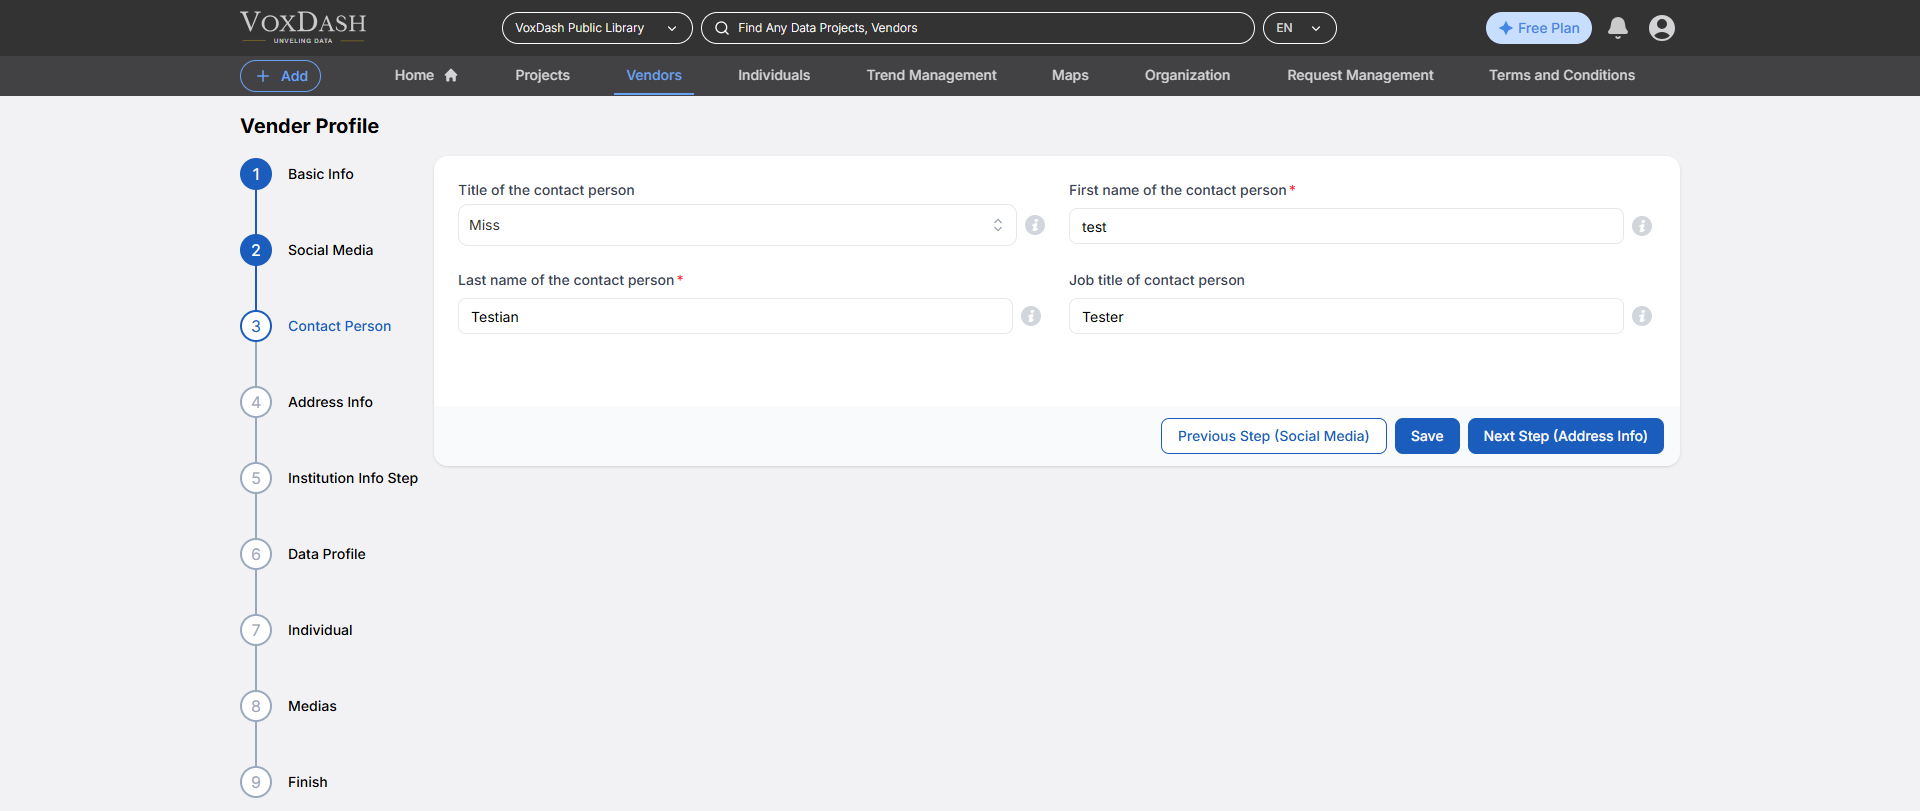Viewport: 1920px width, 811px height.
Task: Show info for last name field
Action: tap(1031, 316)
